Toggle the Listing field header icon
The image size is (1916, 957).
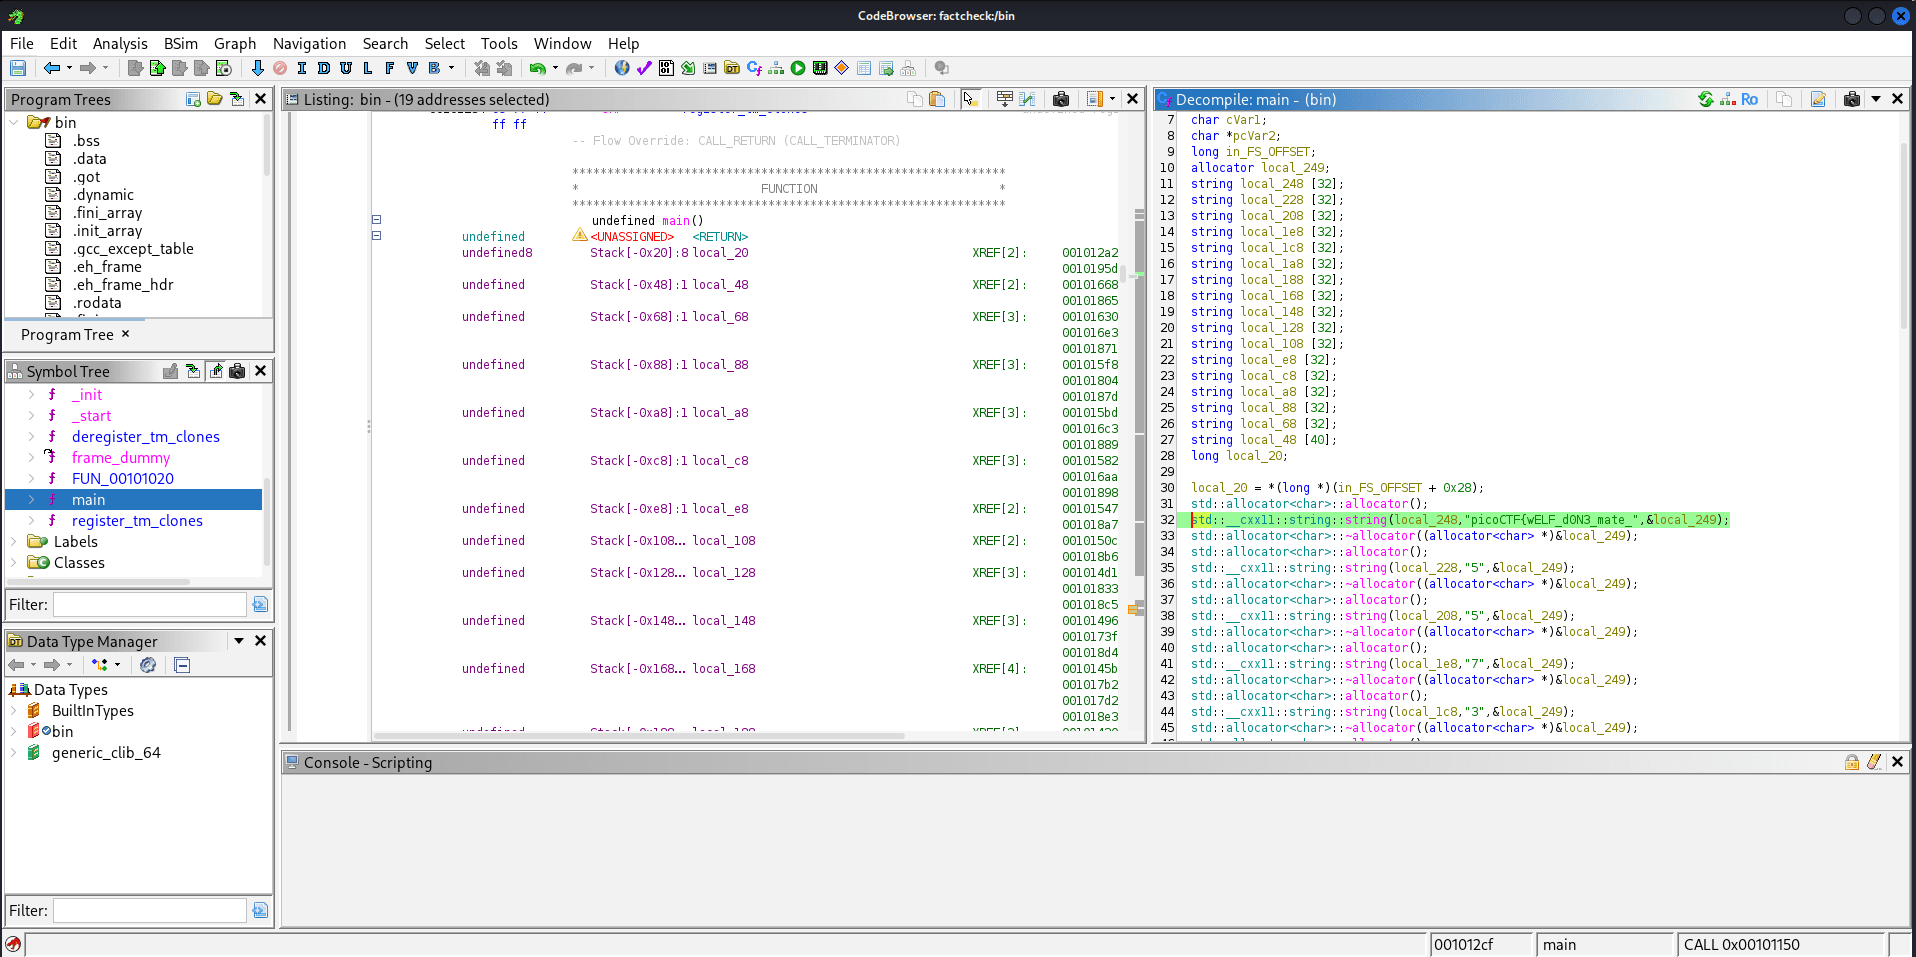(x=1005, y=99)
